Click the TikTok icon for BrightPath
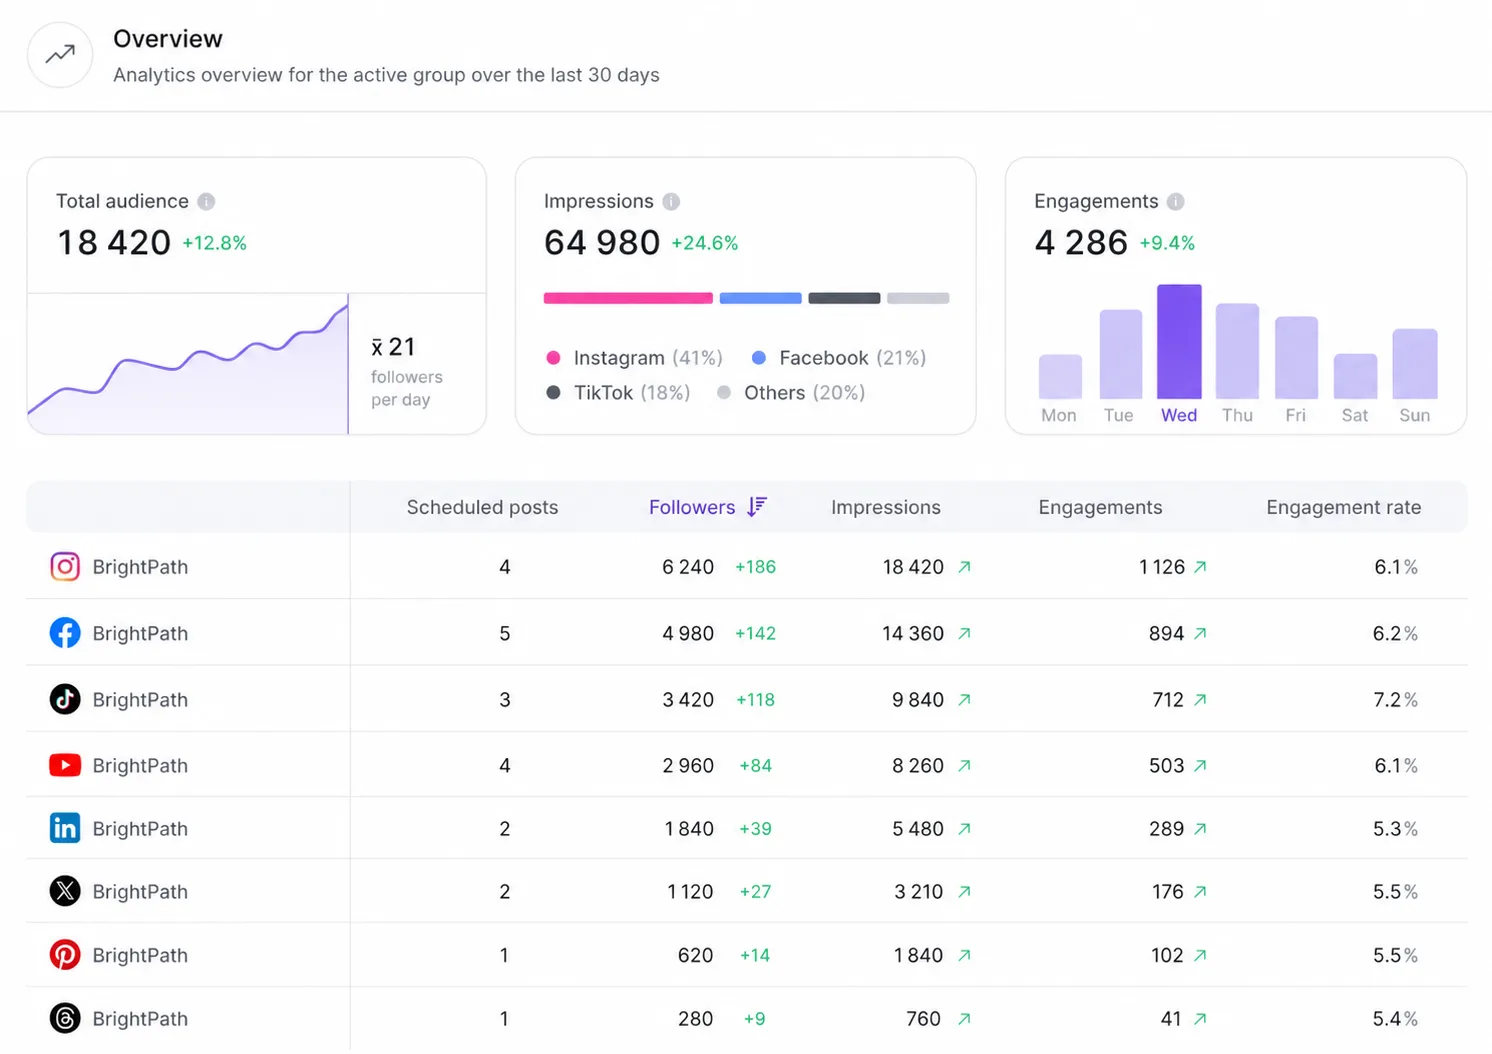The height and width of the screenshot is (1054, 1492). (65, 699)
